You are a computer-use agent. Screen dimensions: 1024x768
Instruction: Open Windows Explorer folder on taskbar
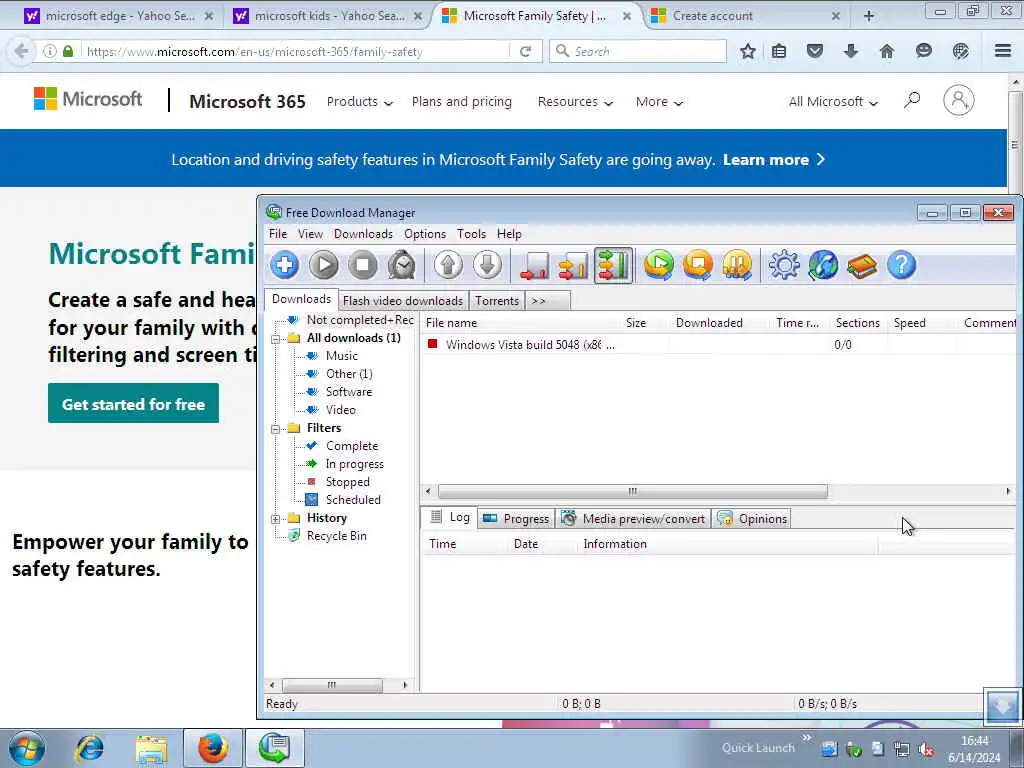(152, 748)
